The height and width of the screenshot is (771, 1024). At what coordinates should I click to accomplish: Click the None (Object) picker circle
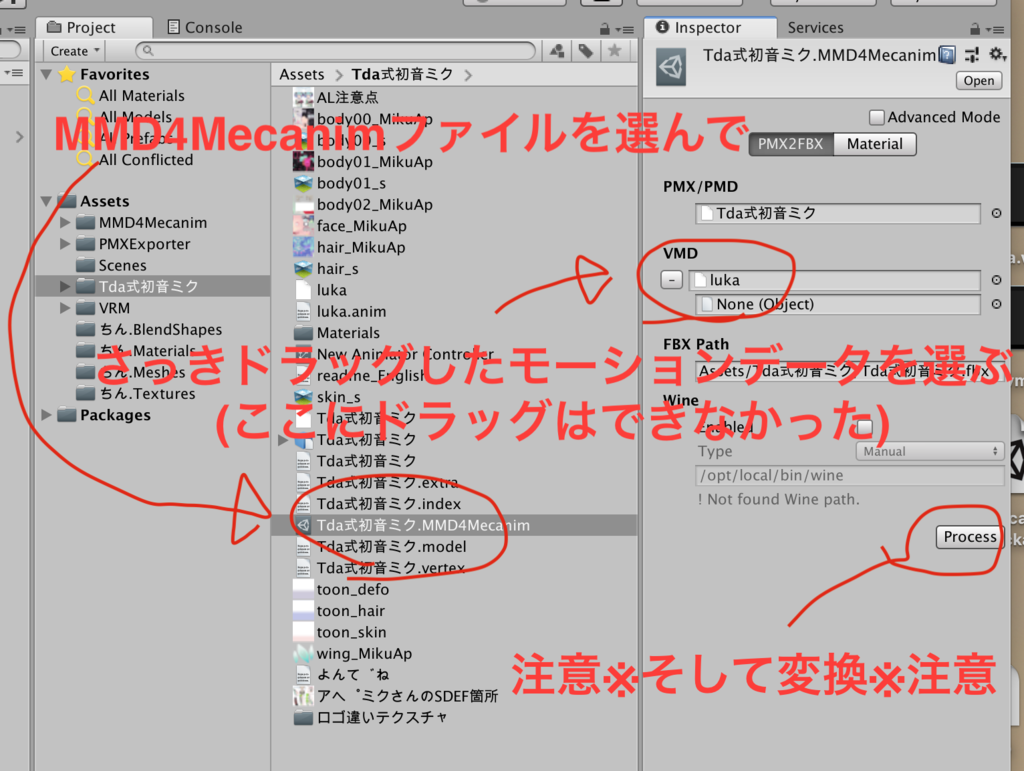click(x=996, y=304)
